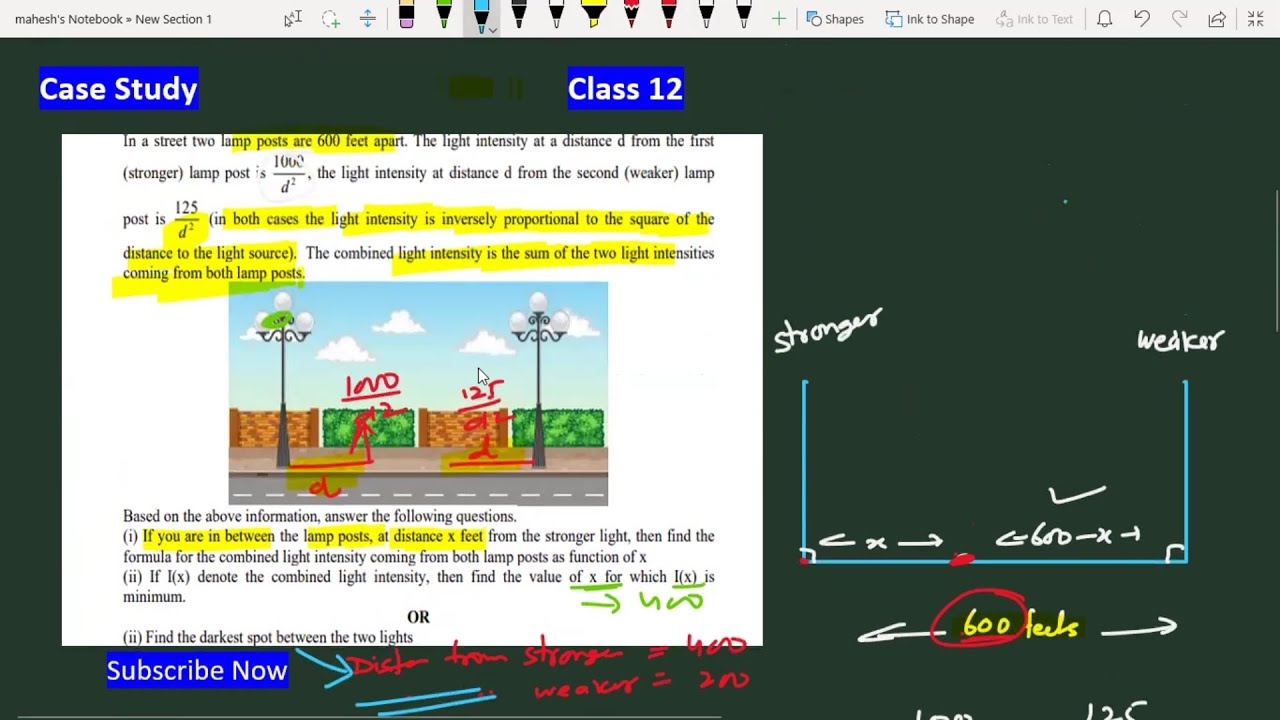Click the vertical page scrollbar
This screenshot has height=720, width=1280.
pyautogui.click(x=1275, y=260)
